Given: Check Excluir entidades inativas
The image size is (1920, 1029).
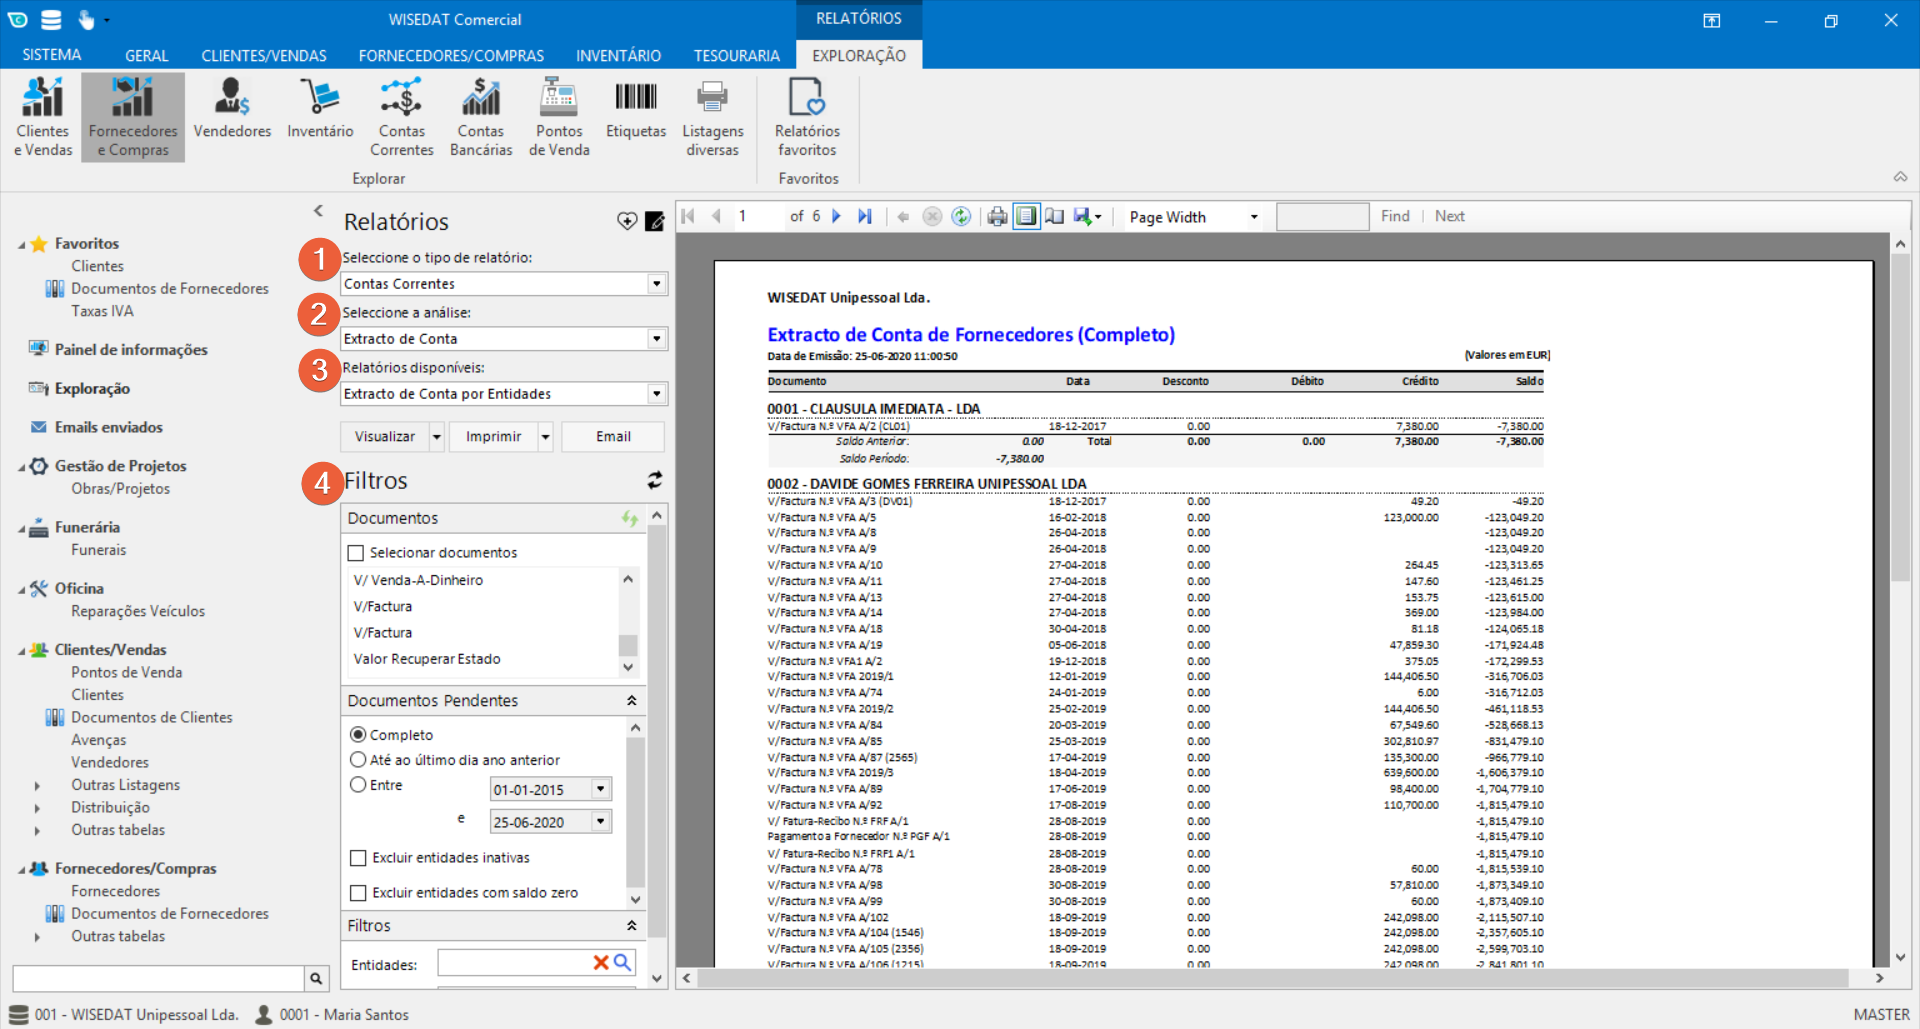Looking at the screenshot, I should [358, 858].
